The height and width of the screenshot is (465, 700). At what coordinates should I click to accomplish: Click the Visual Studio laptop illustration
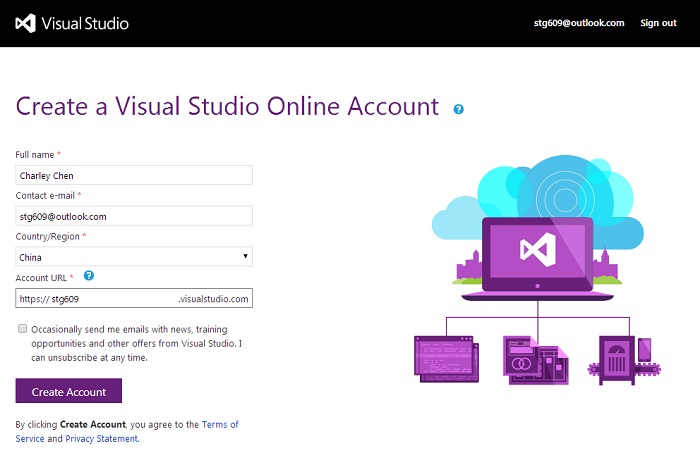click(538, 258)
